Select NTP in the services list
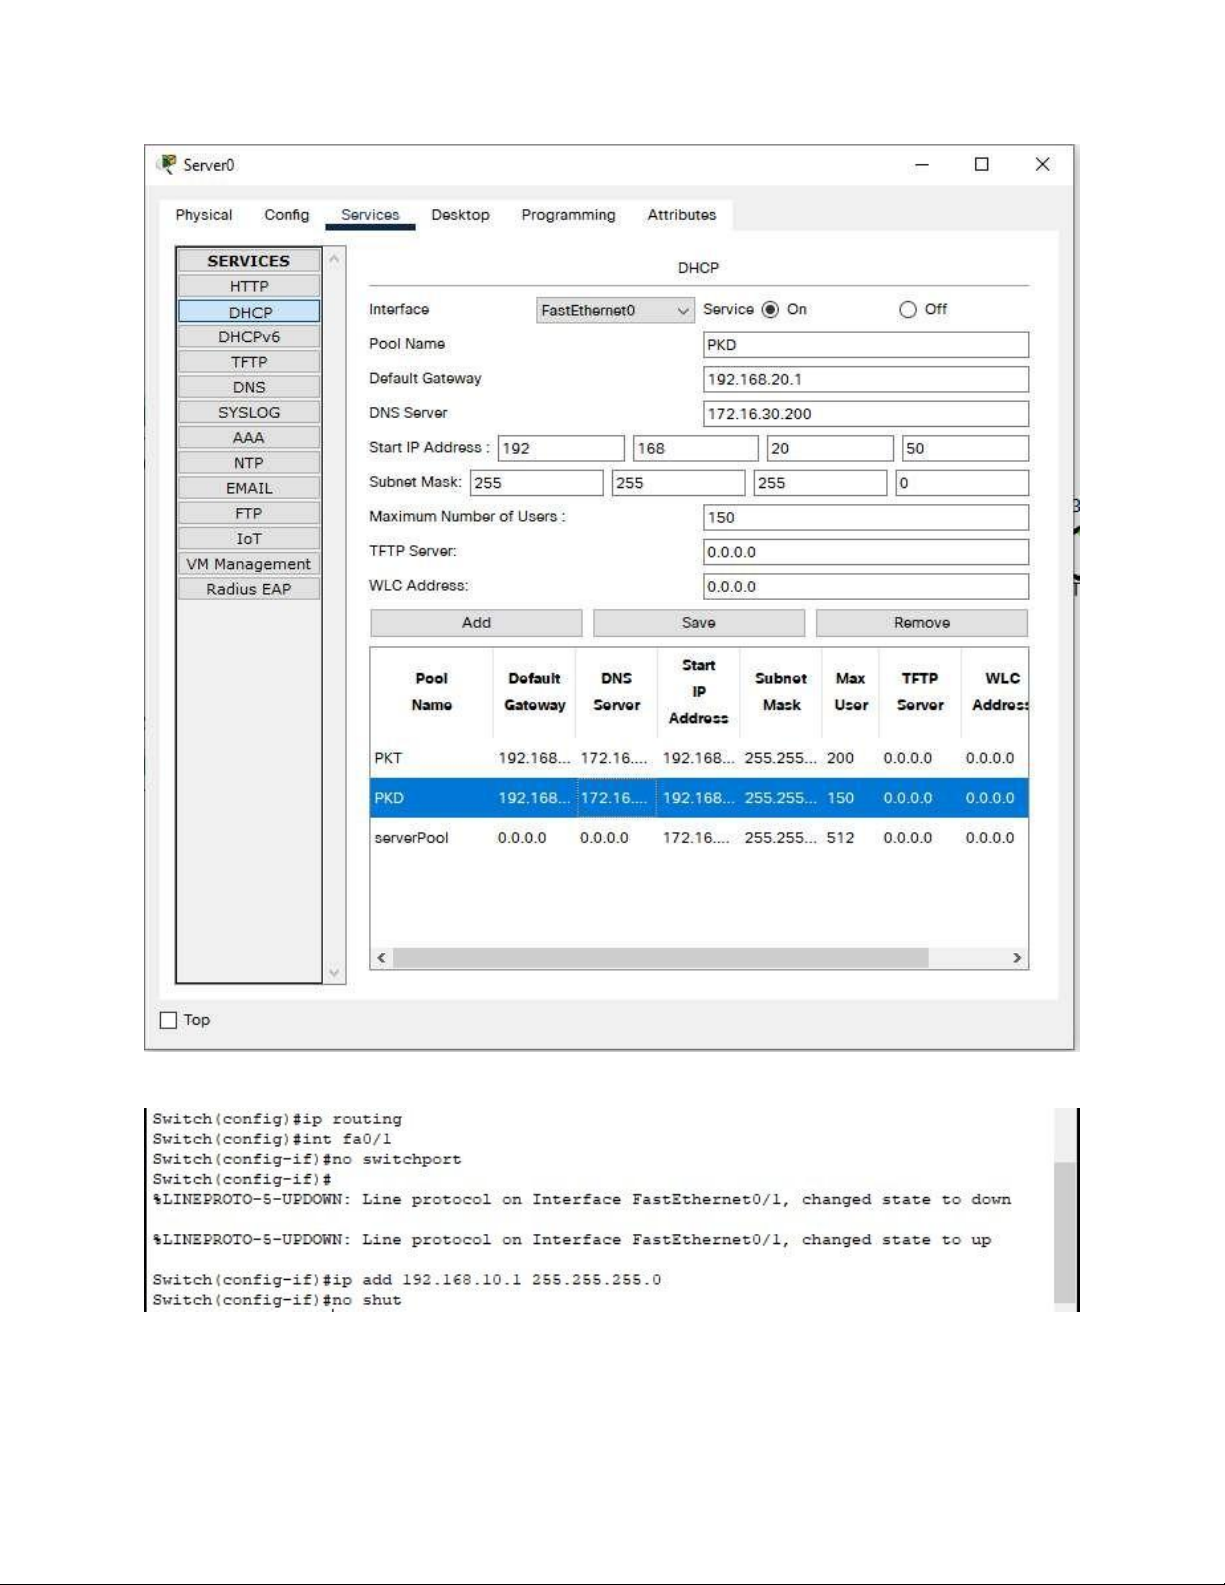 pos(249,463)
